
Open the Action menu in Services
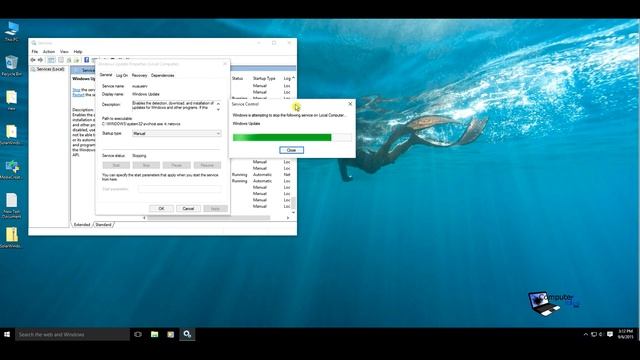(49, 52)
